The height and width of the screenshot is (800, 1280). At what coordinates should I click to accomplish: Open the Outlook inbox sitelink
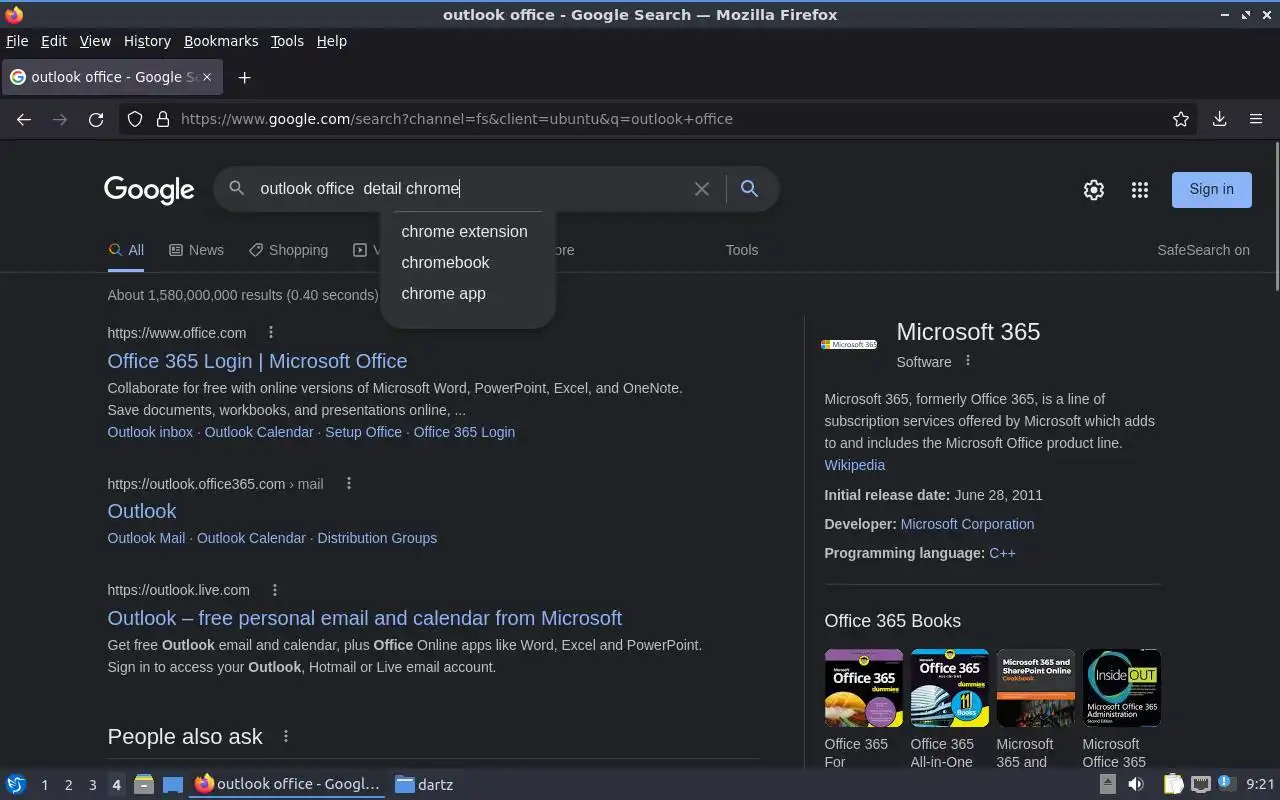(150, 432)
